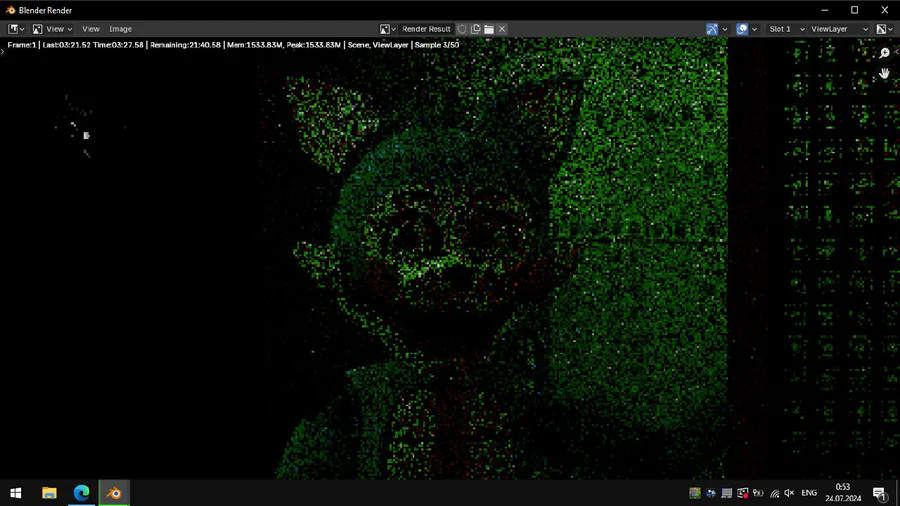Open the Image menu

point(121,29)
